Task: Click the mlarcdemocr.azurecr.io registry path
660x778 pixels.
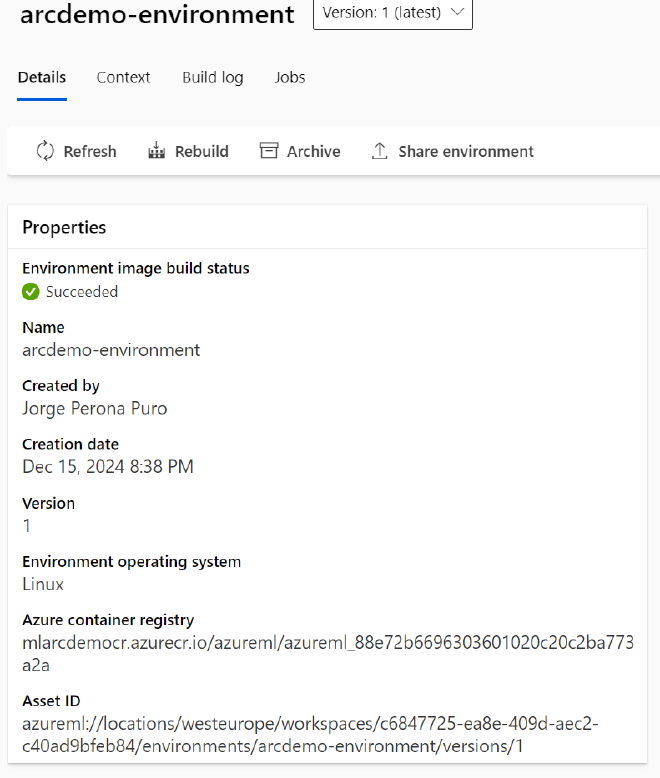Action: [328, 654]
